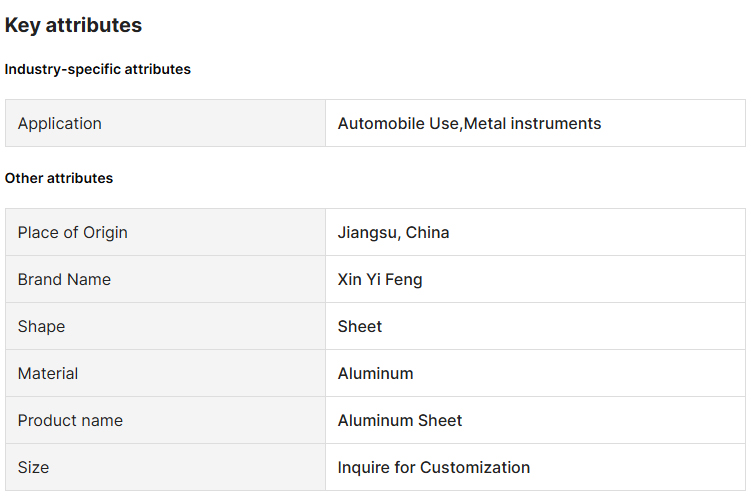755x498 pixels.
Task: Click the Key attributes heading
Action: [x=73, y=26]
